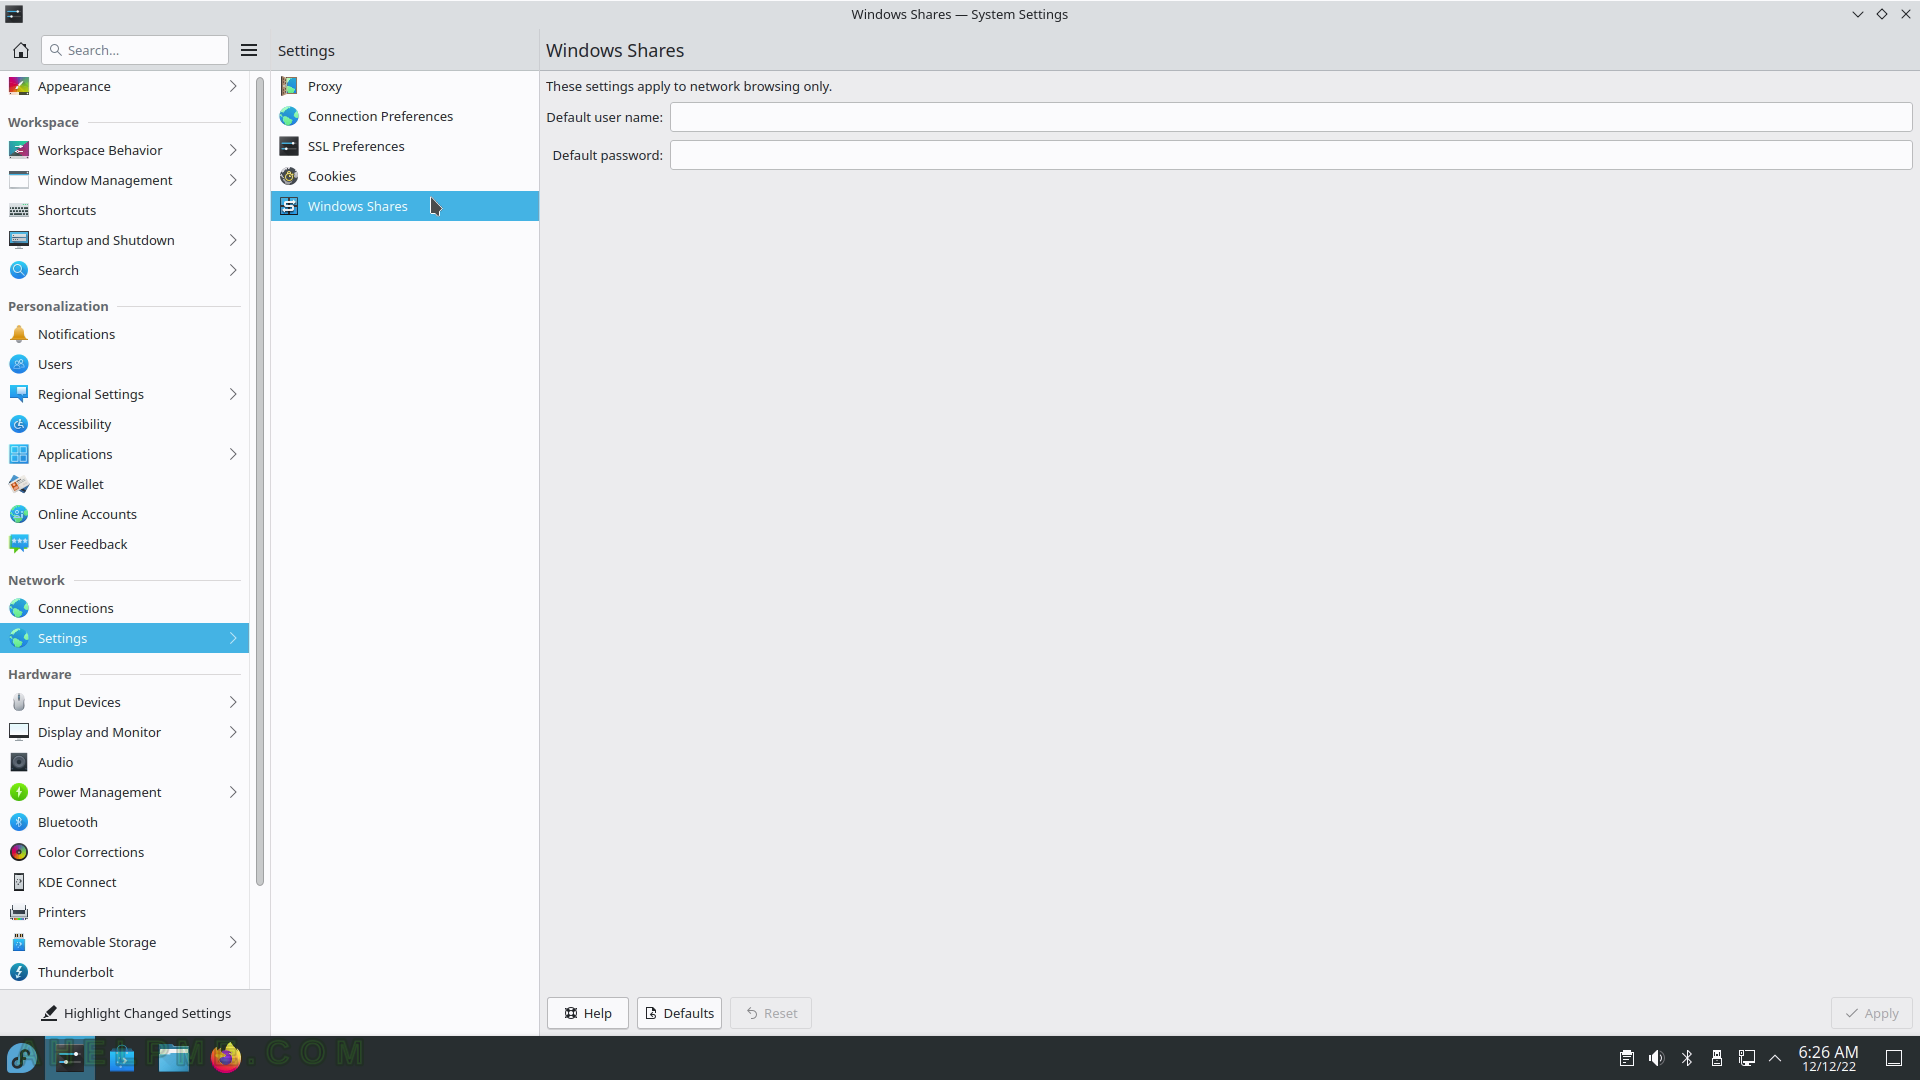Image resolution: width=1920 pixels, height=1080 pixels.
Task: Click the Proxy icon in Settings list
Action: (289, 86)
